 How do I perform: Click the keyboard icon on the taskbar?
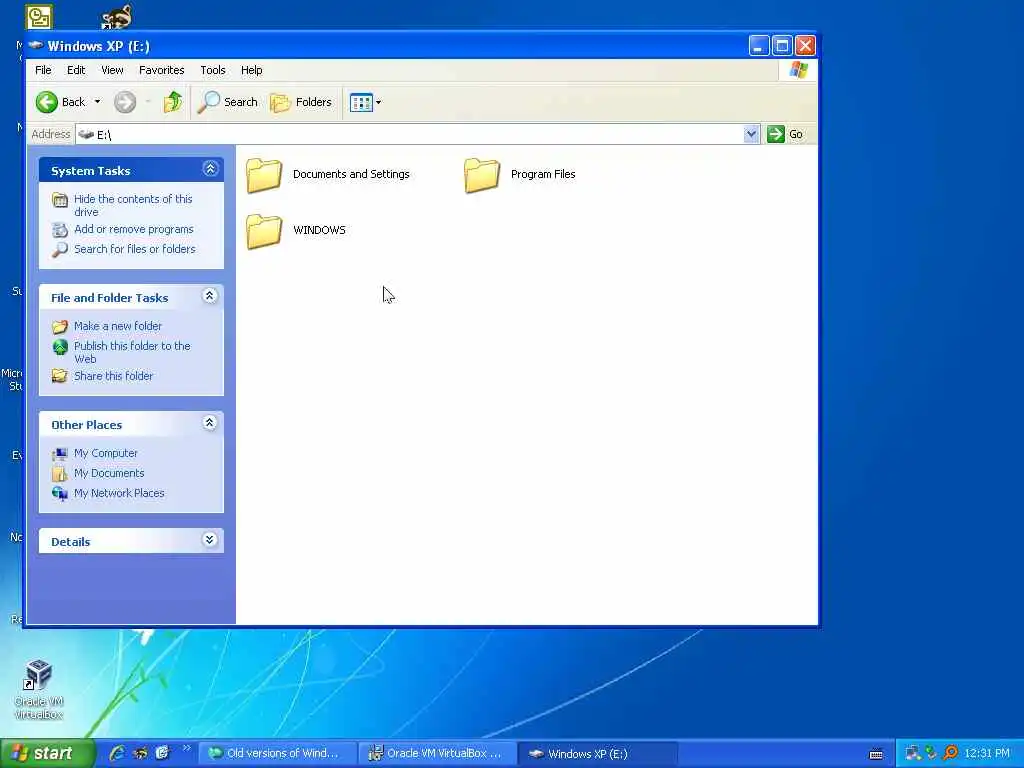click(876, 754)
